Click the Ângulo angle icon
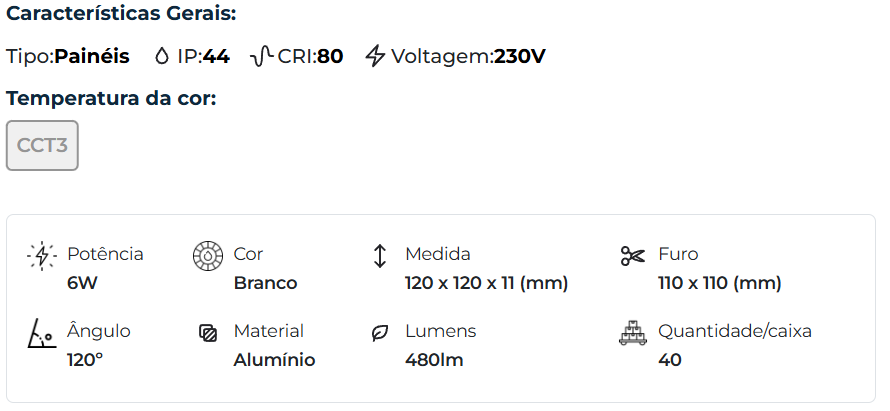 pyautogui.click(x=41, y=333)
